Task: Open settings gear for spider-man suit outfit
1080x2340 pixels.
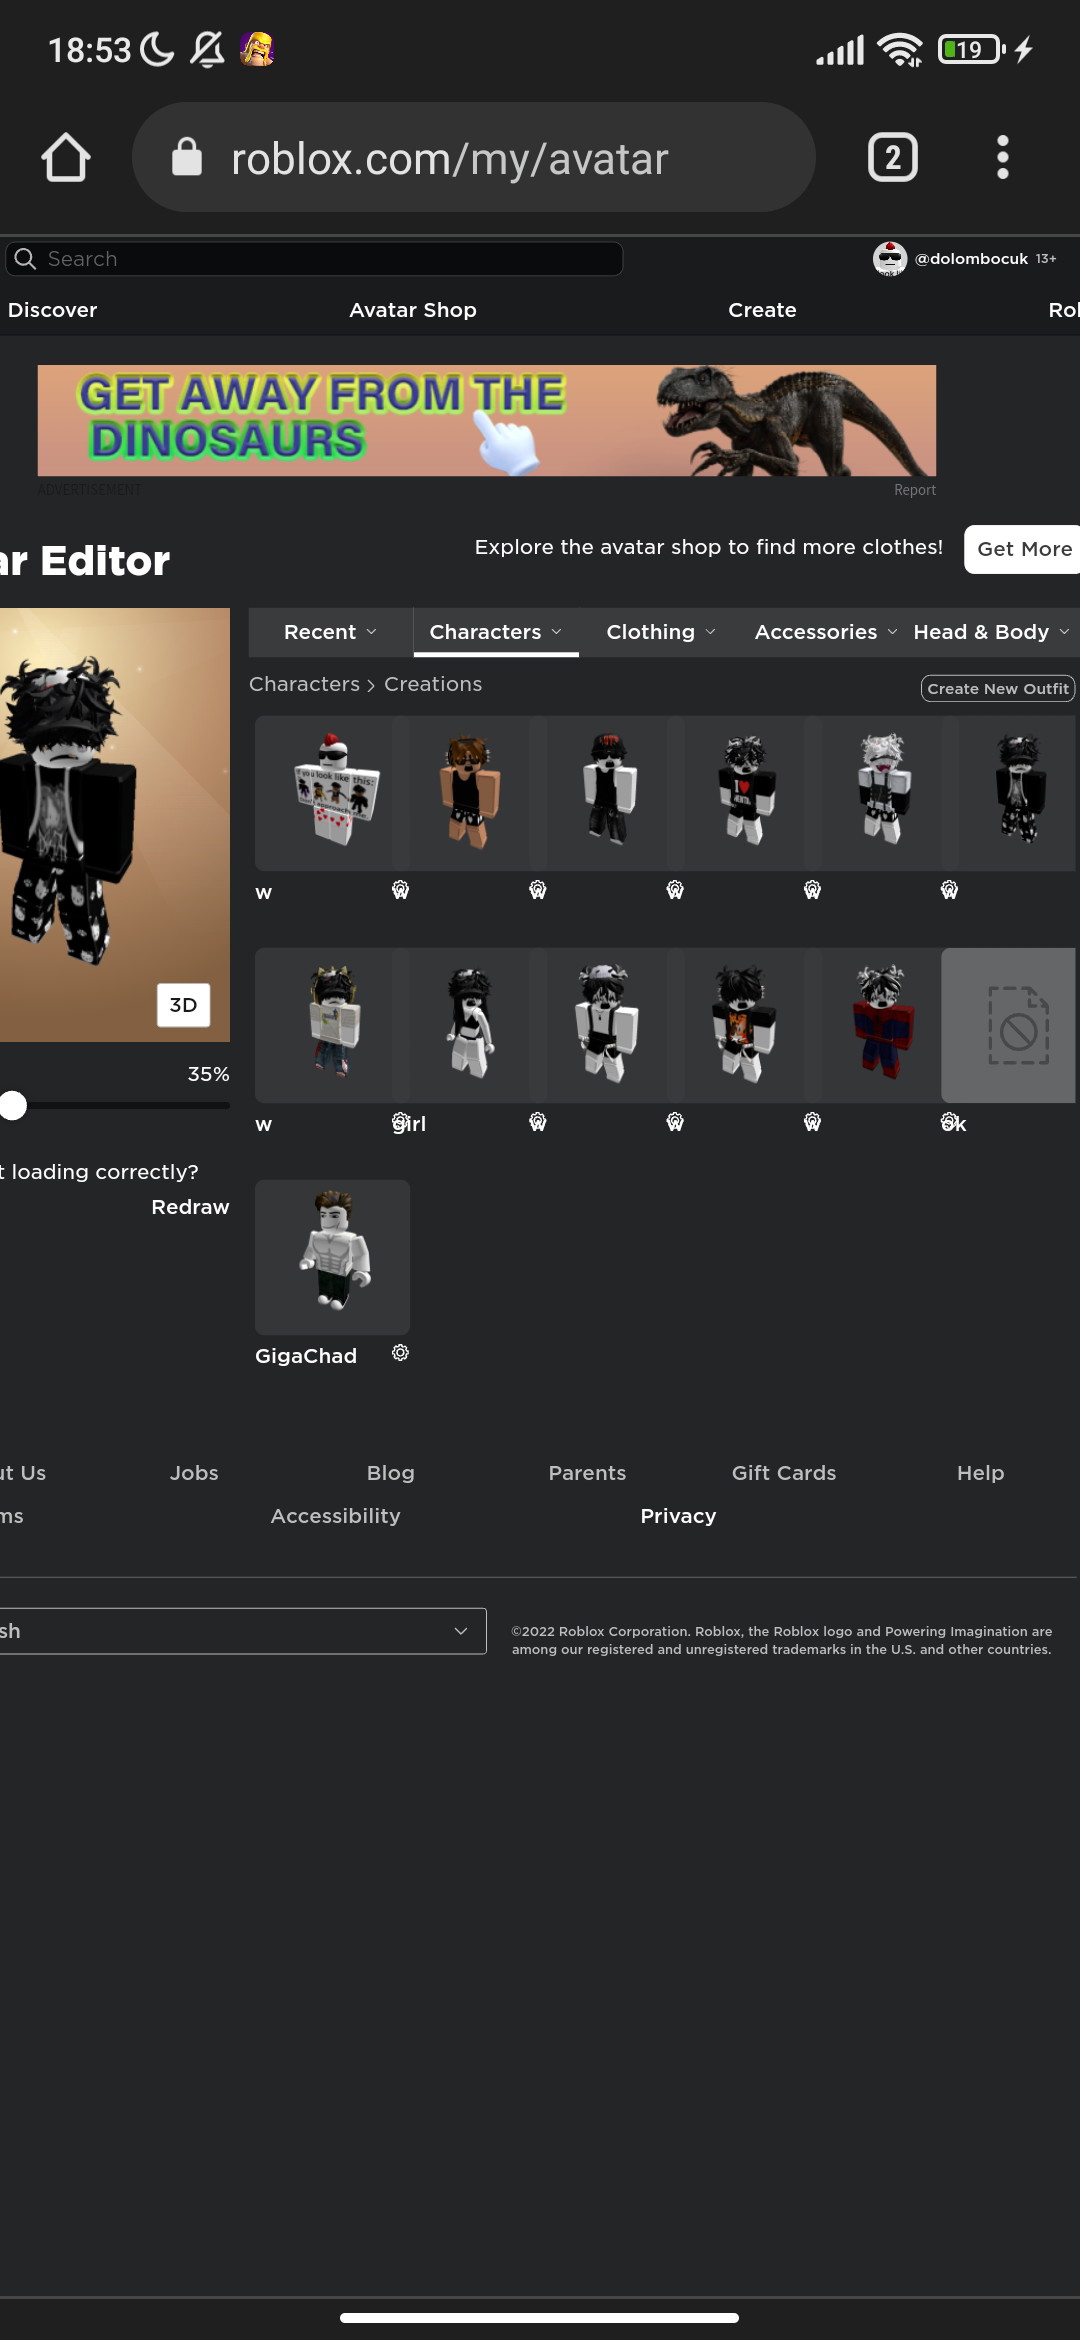Action: [x=949, y=1122]
